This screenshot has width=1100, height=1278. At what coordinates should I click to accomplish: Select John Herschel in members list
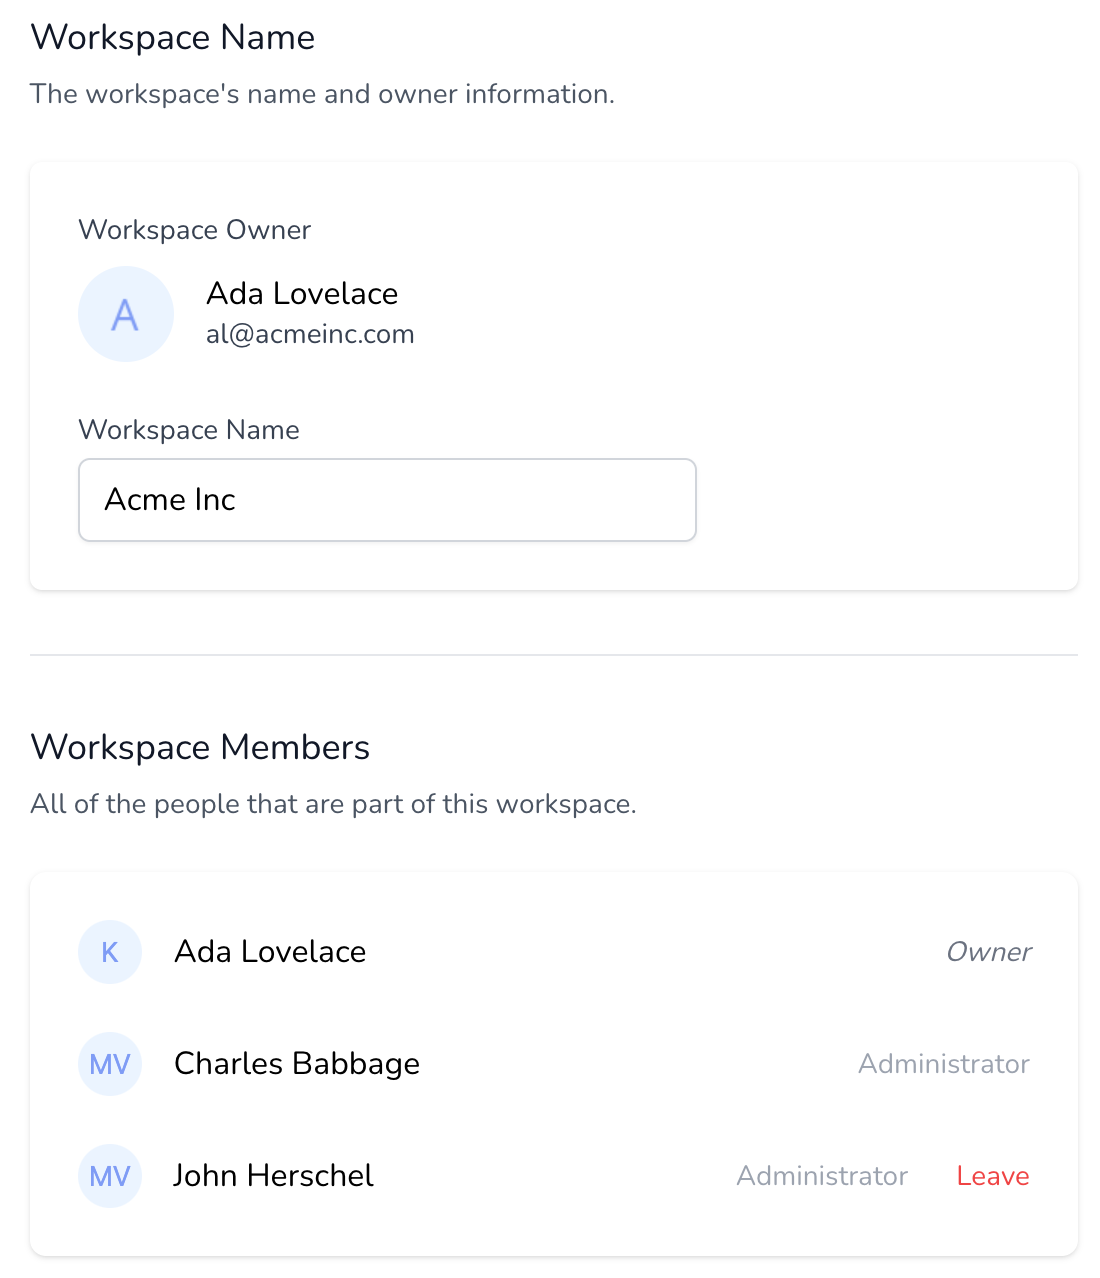(x=273, y=1176)
